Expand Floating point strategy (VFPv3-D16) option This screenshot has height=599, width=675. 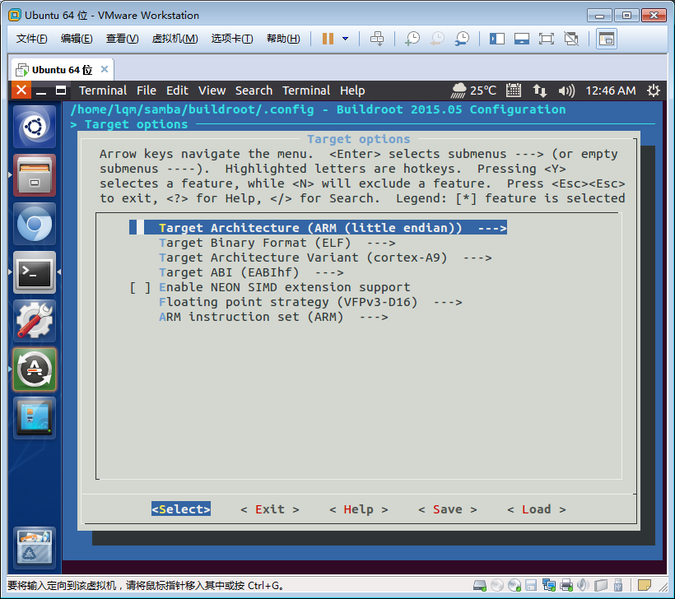[x=310, y=302]
